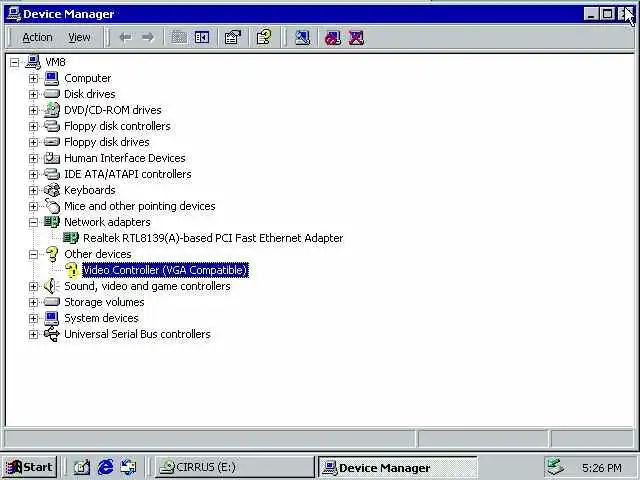Click the Network adapters card icon
Screen dimensions: 640x480
click(52, 222)
